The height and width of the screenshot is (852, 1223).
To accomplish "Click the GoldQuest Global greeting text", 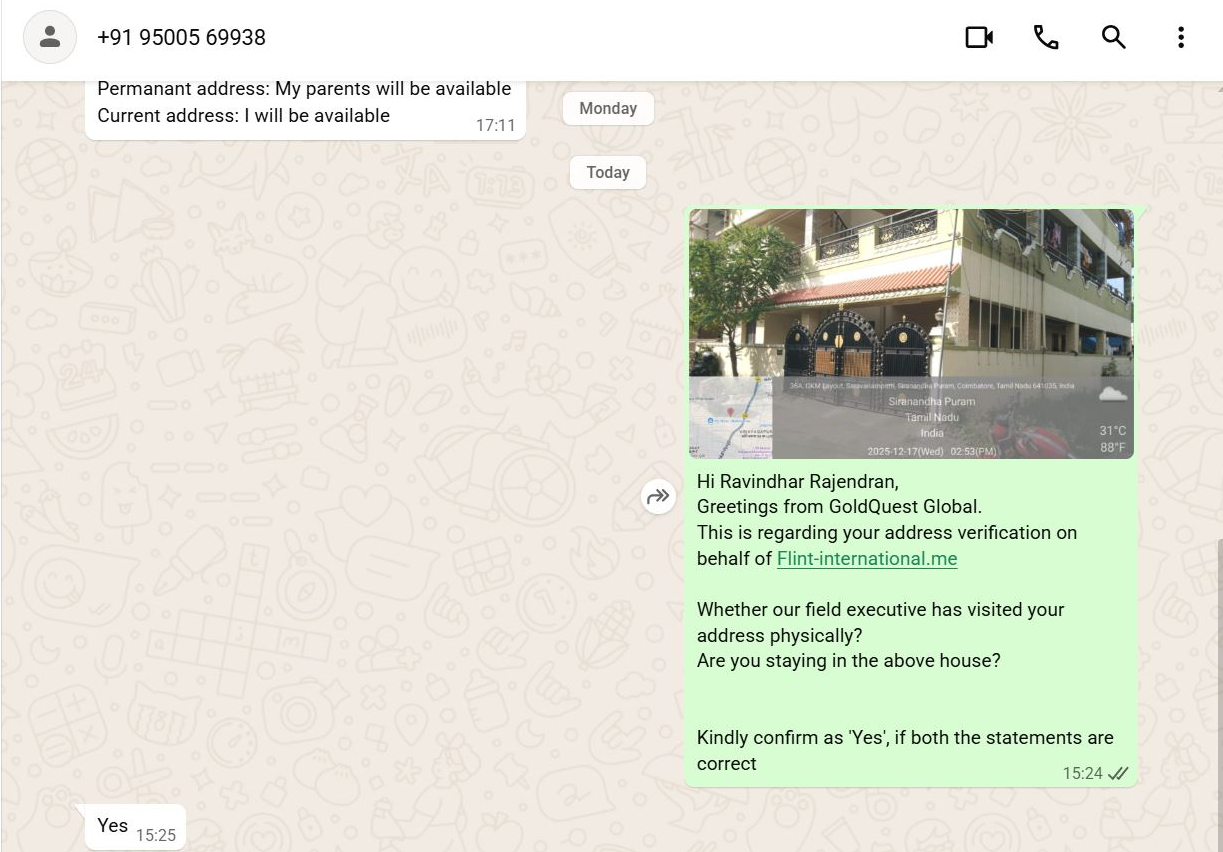I will tap(839, 507).
